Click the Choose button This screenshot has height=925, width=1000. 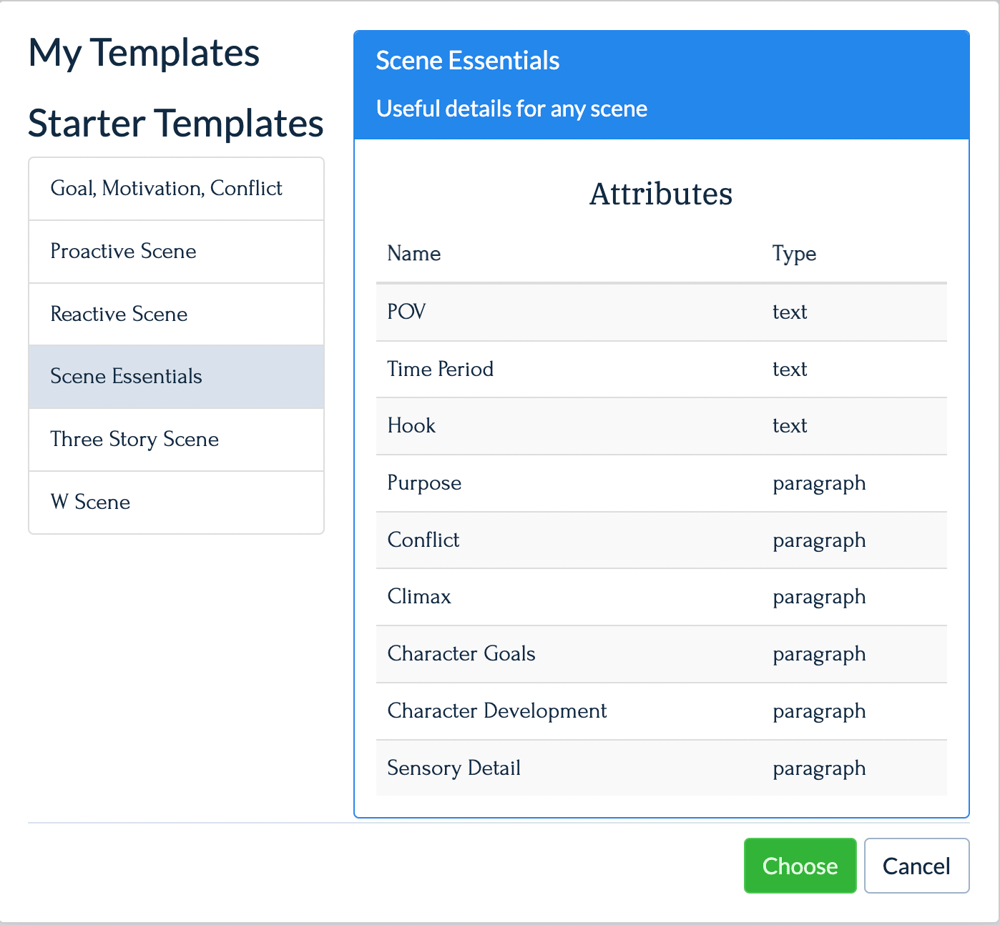click(x=800, y=866)
